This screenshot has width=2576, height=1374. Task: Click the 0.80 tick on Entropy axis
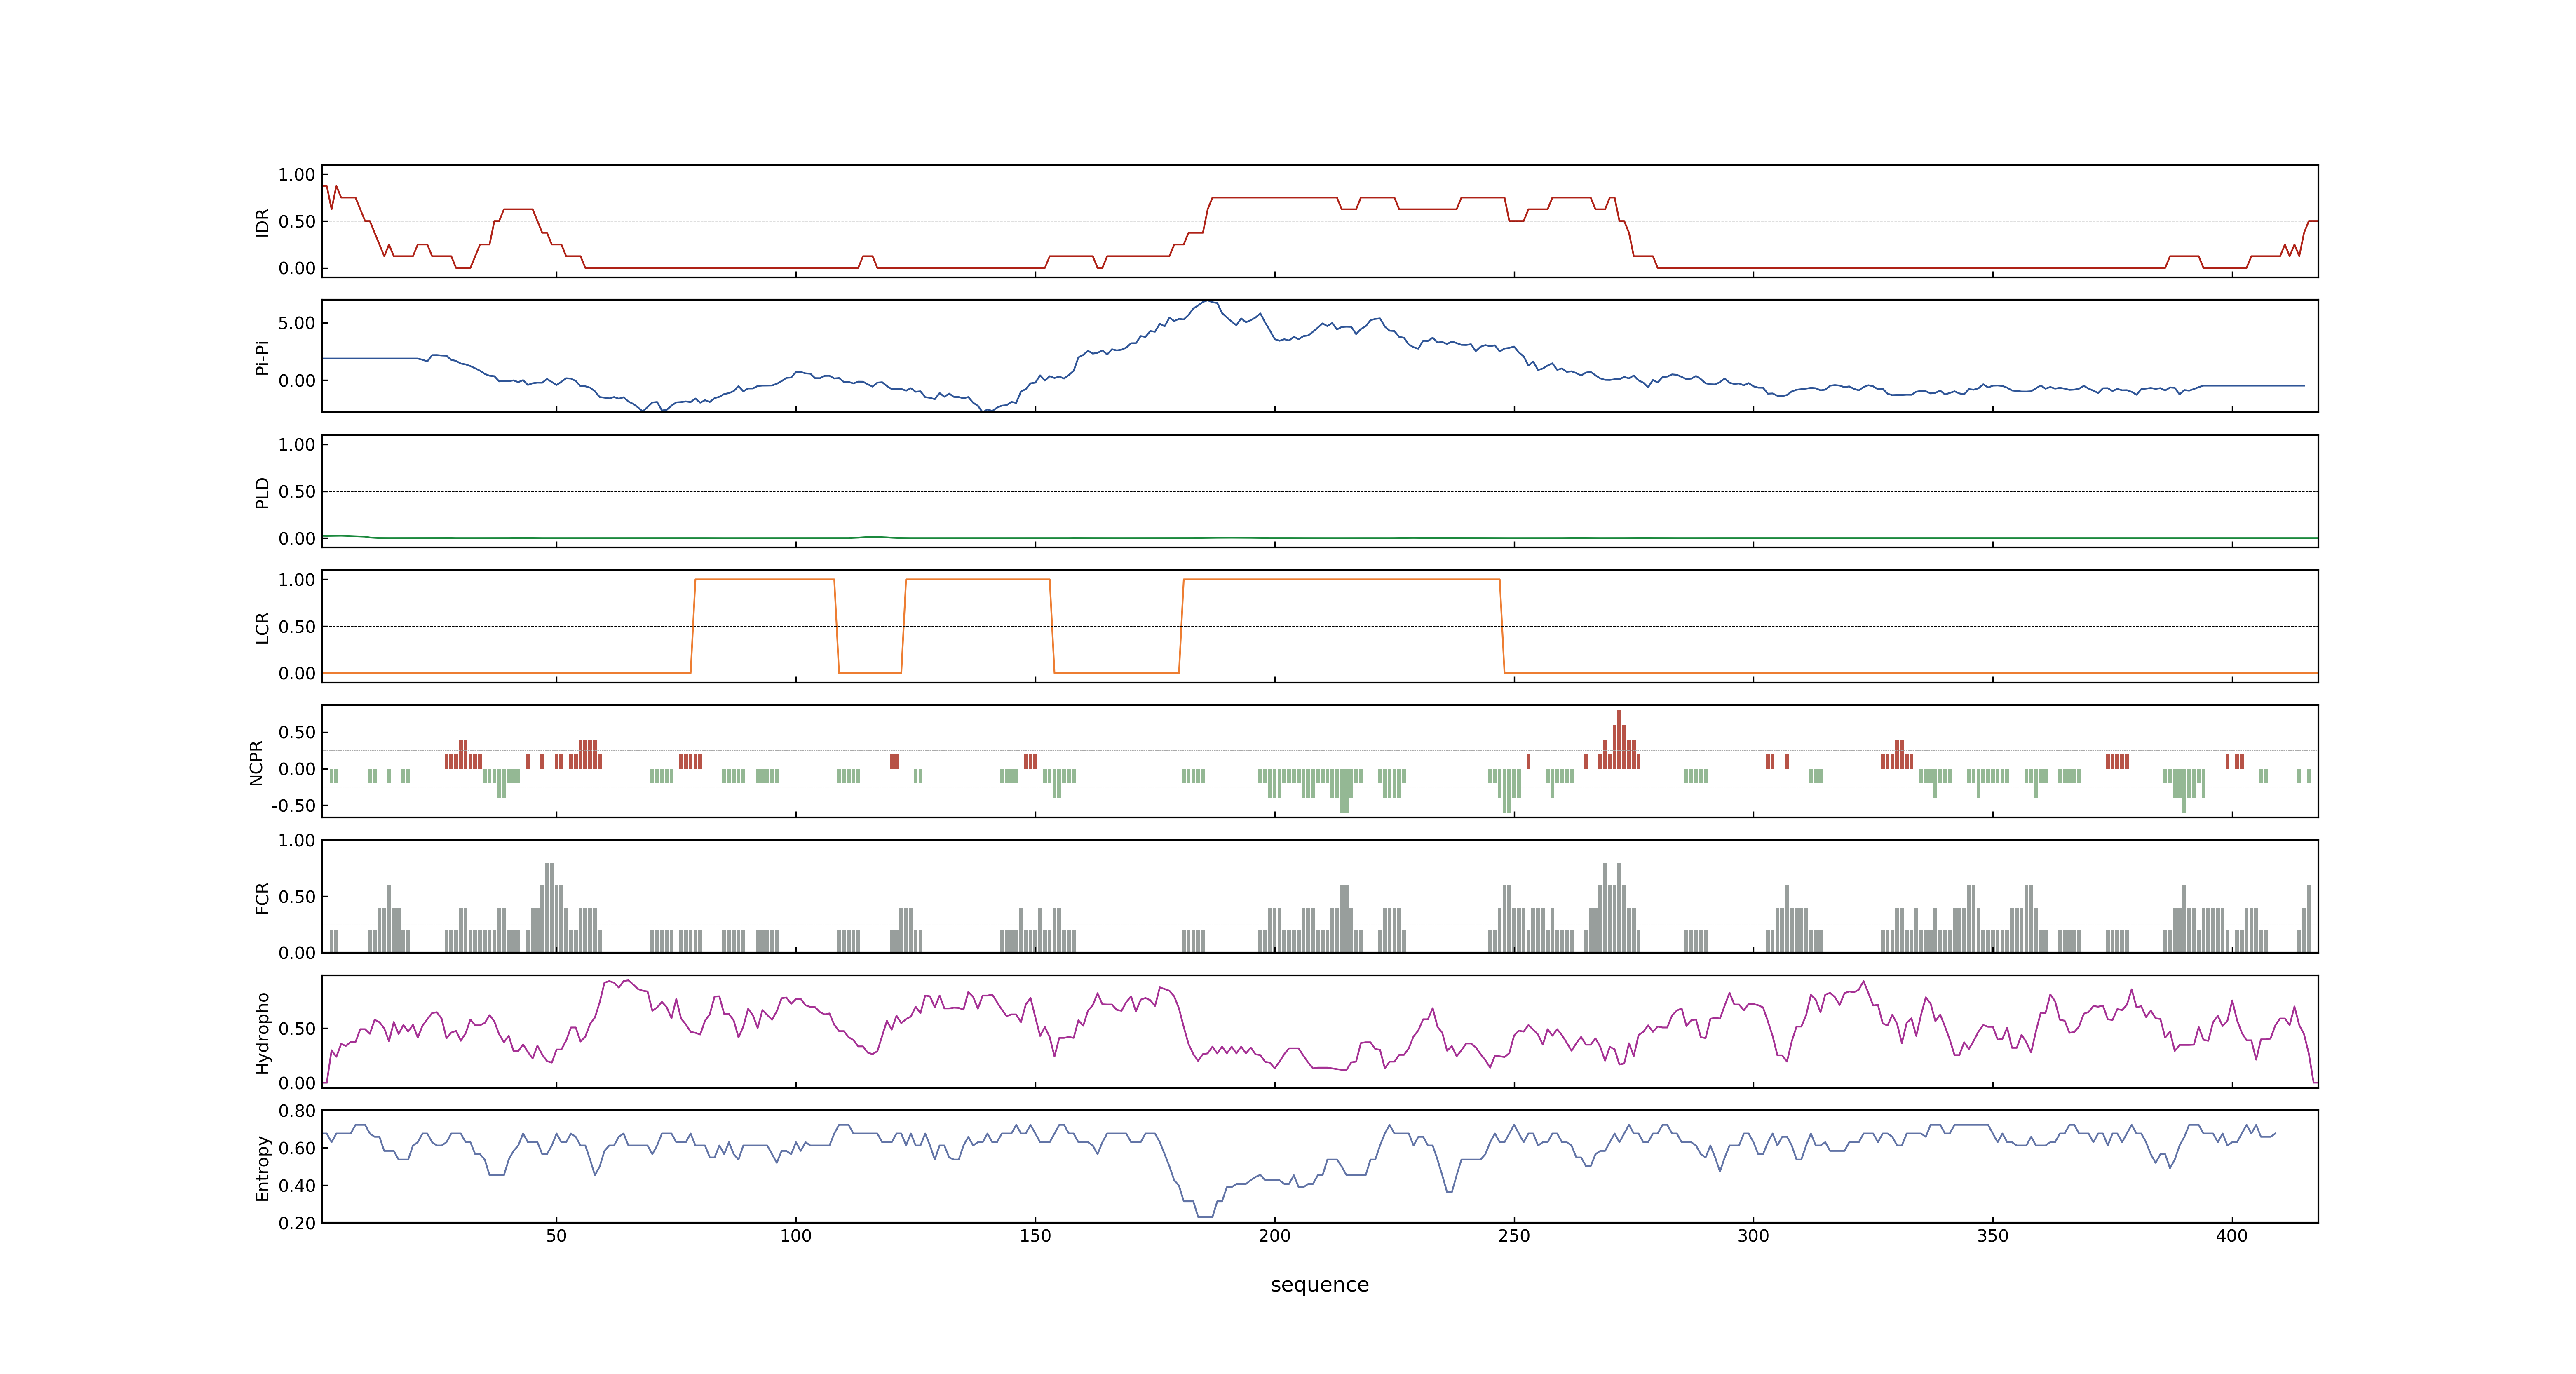click(x=297, y=1111)
